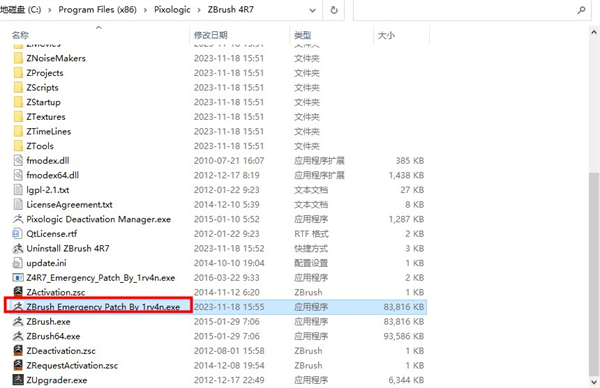Screen dimensions: 600x388
Task: Select the ZTools folder name
Action: click(x=40, y=146)
